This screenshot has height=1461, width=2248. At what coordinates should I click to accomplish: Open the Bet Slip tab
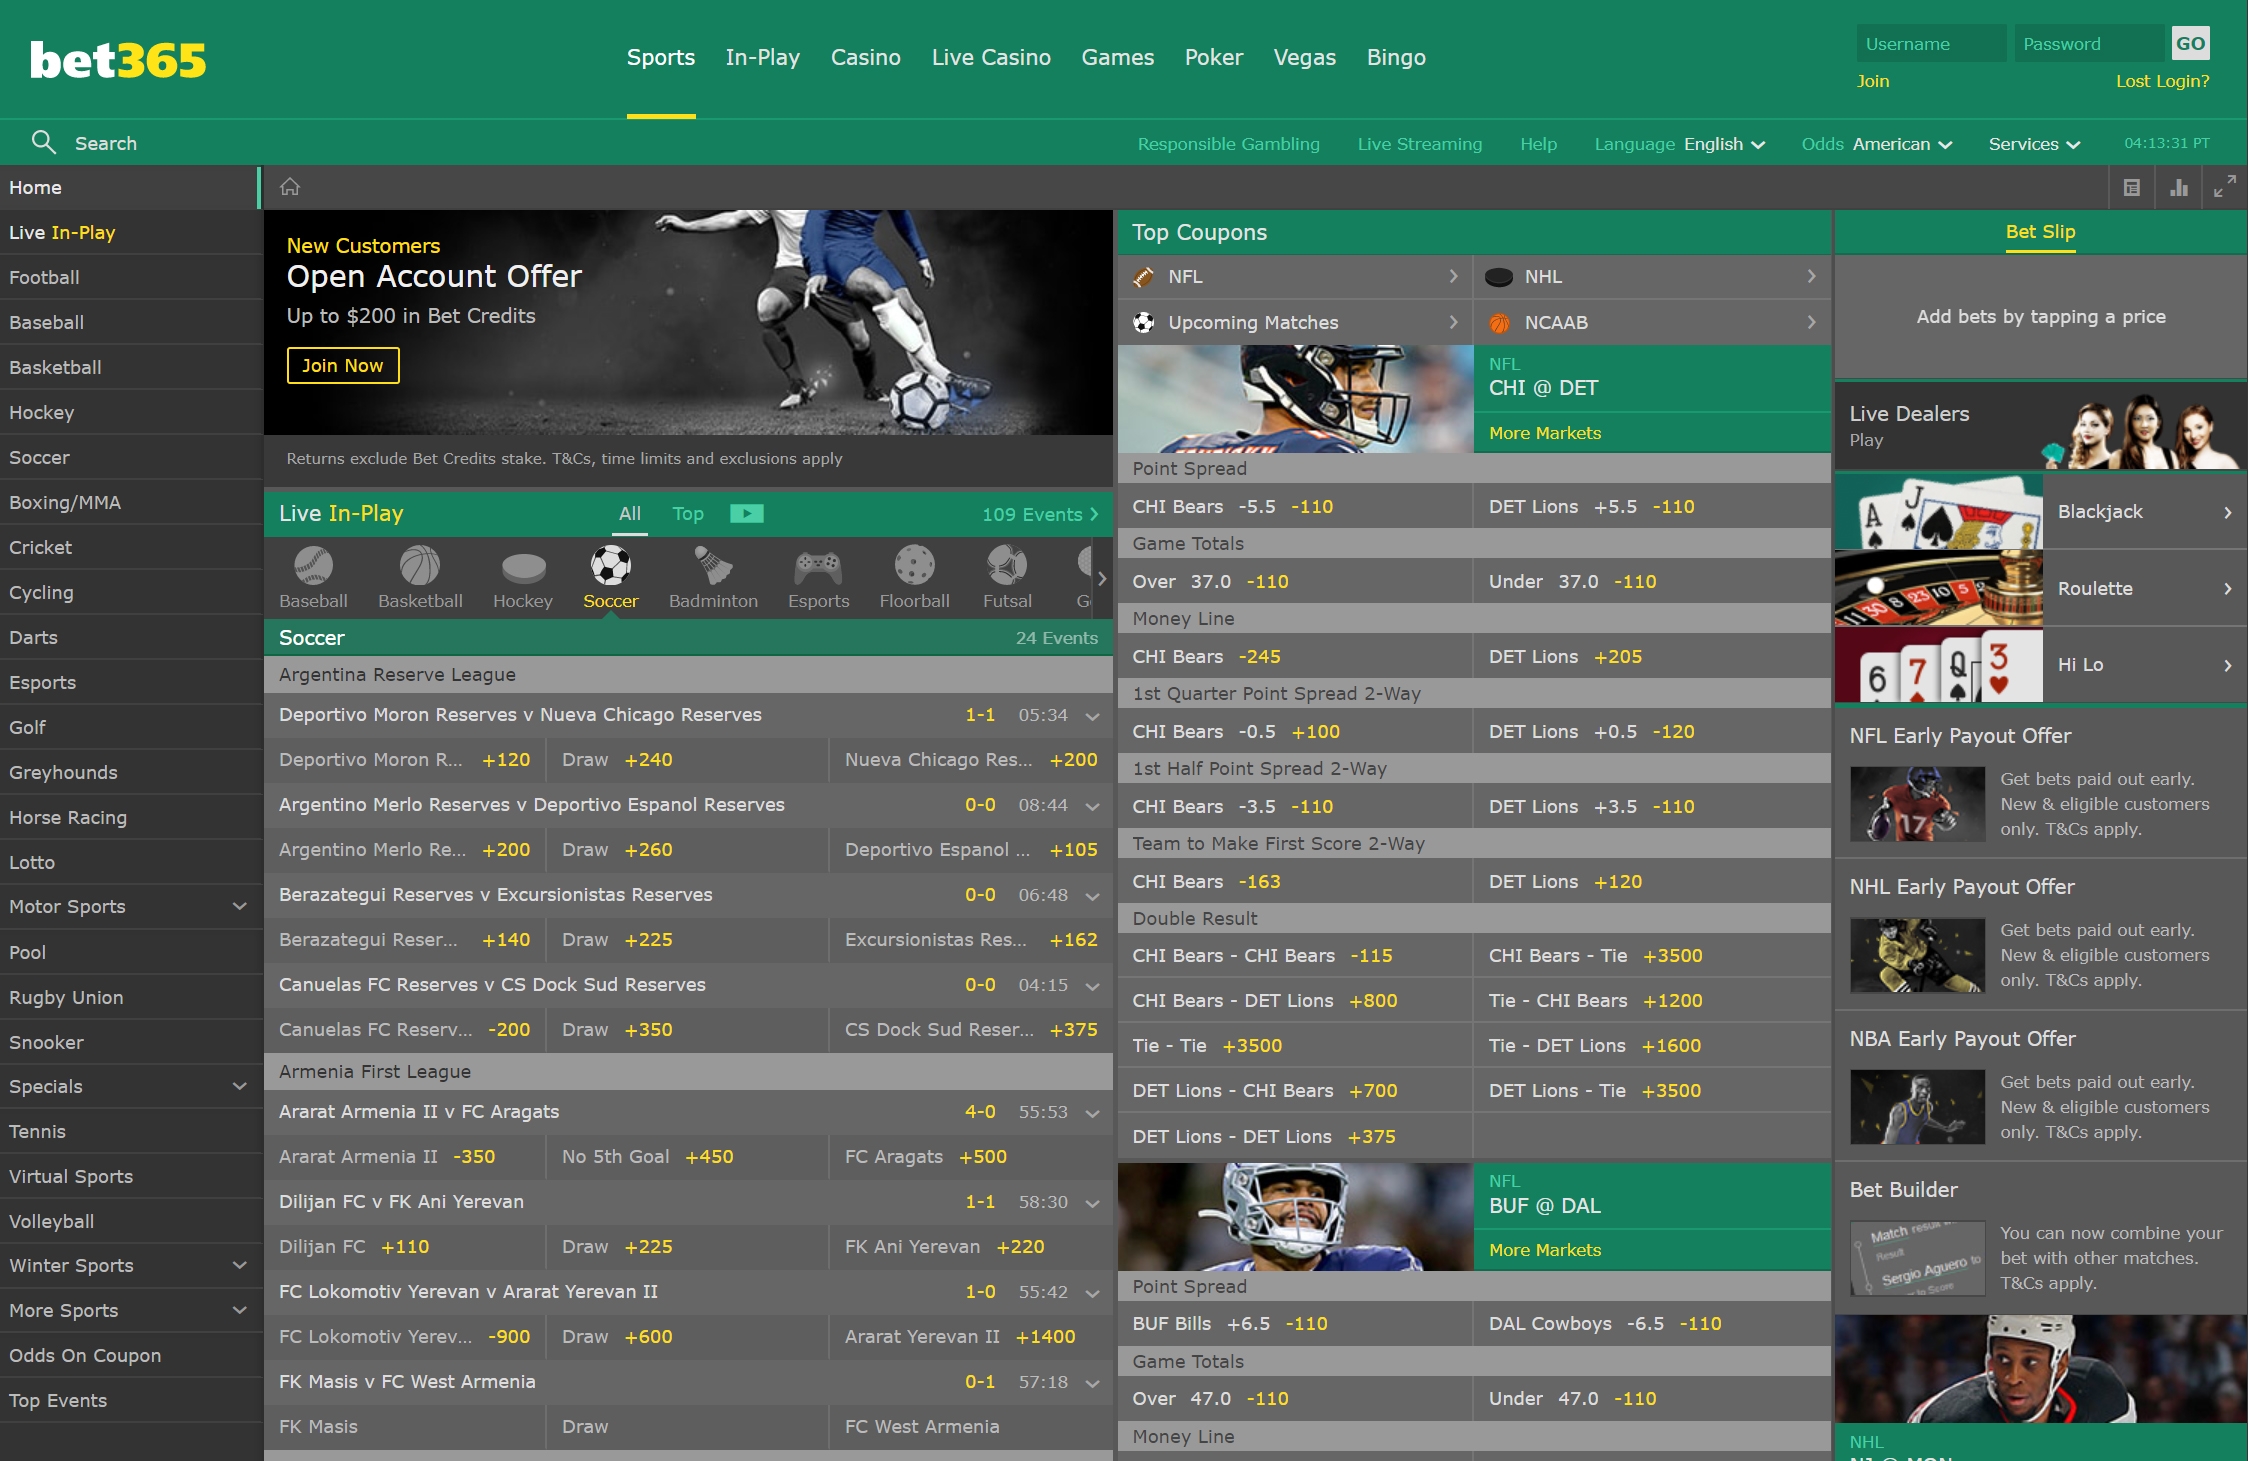[x=2040, y=232]
